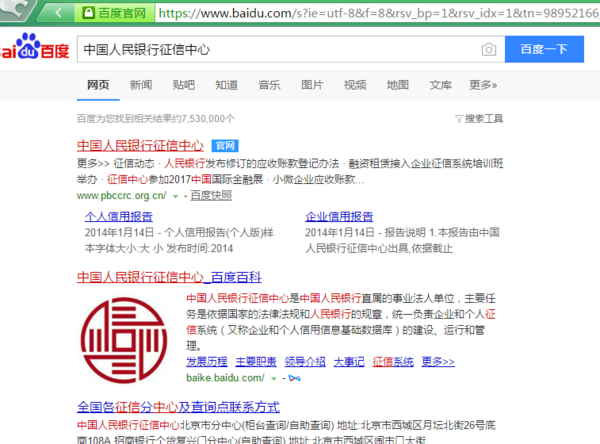Open 全国各征信分中心及查询点联系方式 result
Image resolution: width=600 pixels, height=444 pixels.
click(178, 407)
